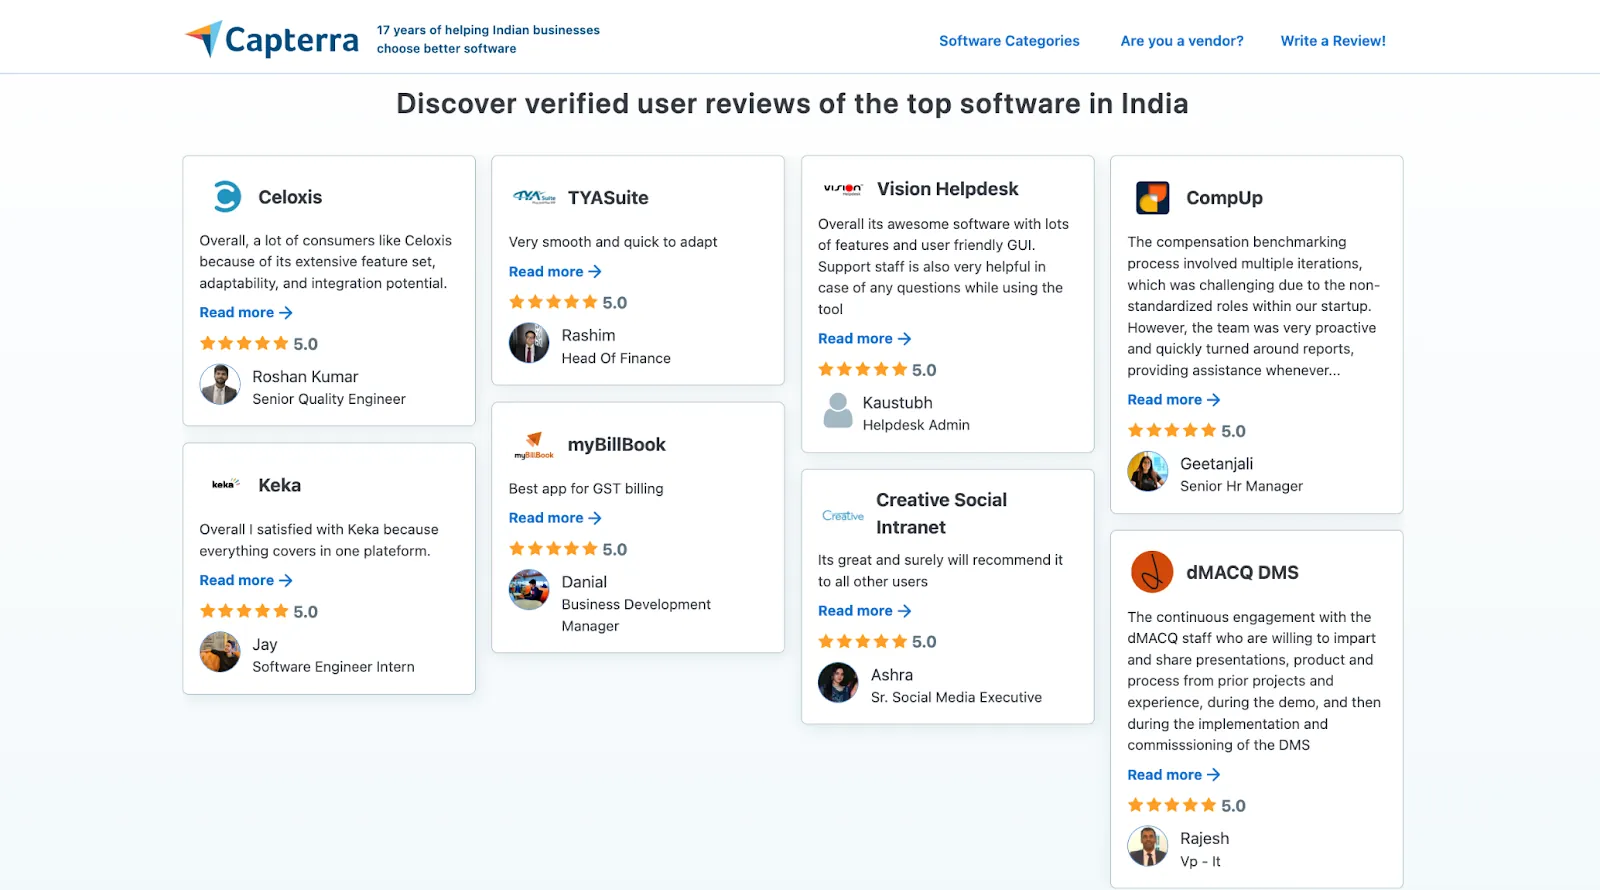Click the CompUp card title

[1224, 198]
